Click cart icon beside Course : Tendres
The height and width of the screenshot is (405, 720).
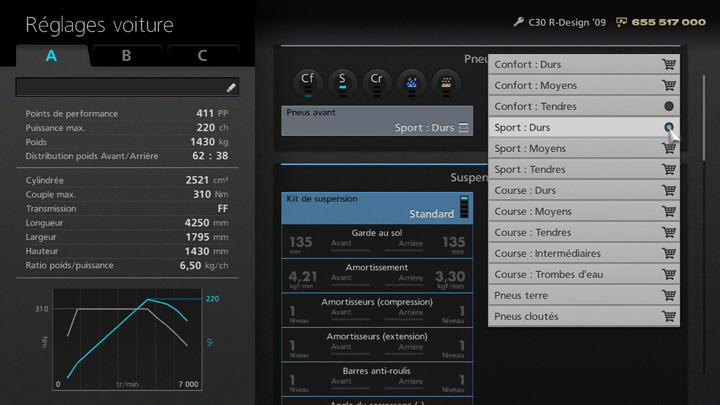[668, 232]
